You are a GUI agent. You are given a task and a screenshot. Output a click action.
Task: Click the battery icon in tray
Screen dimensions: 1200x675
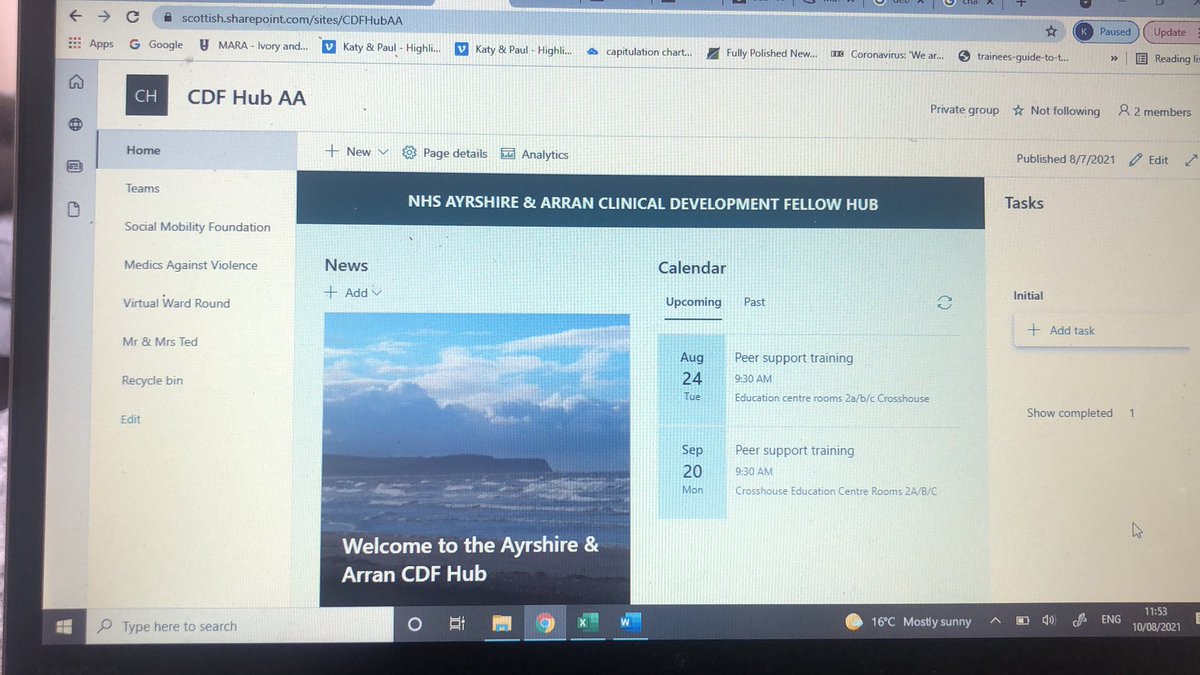click(x=1023, y=621)
